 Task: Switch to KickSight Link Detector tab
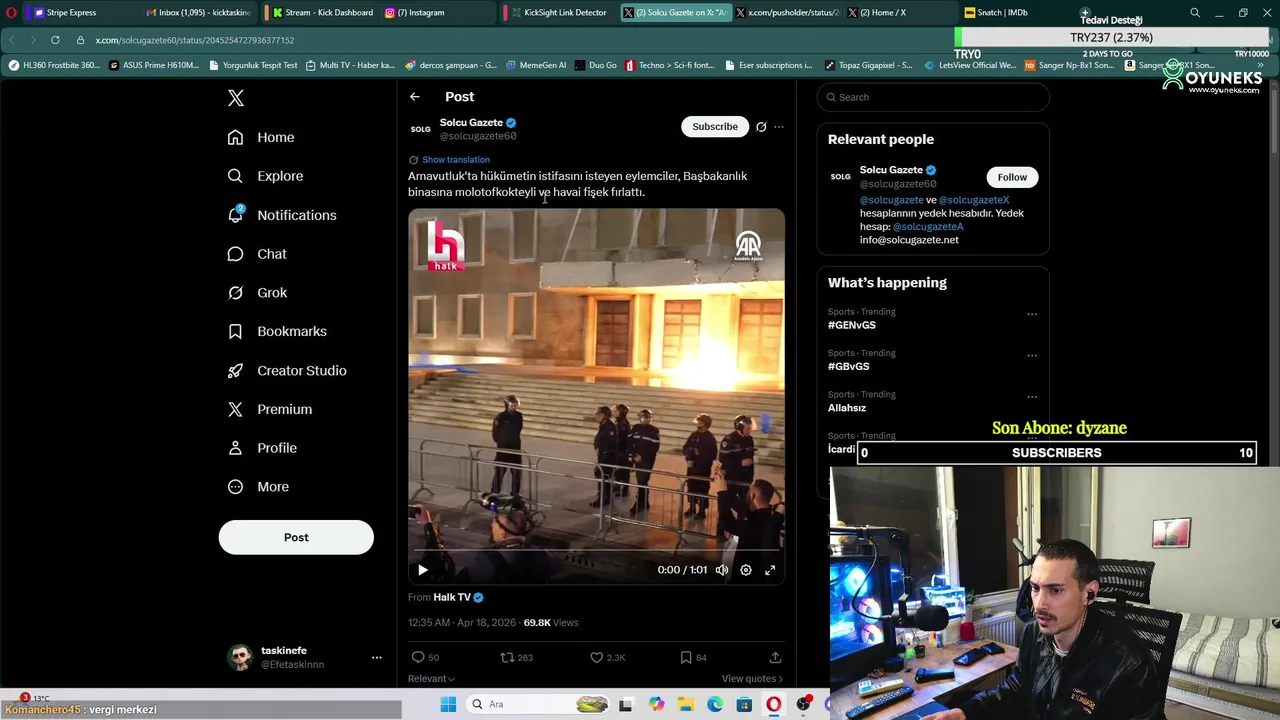tap(558, 13)
